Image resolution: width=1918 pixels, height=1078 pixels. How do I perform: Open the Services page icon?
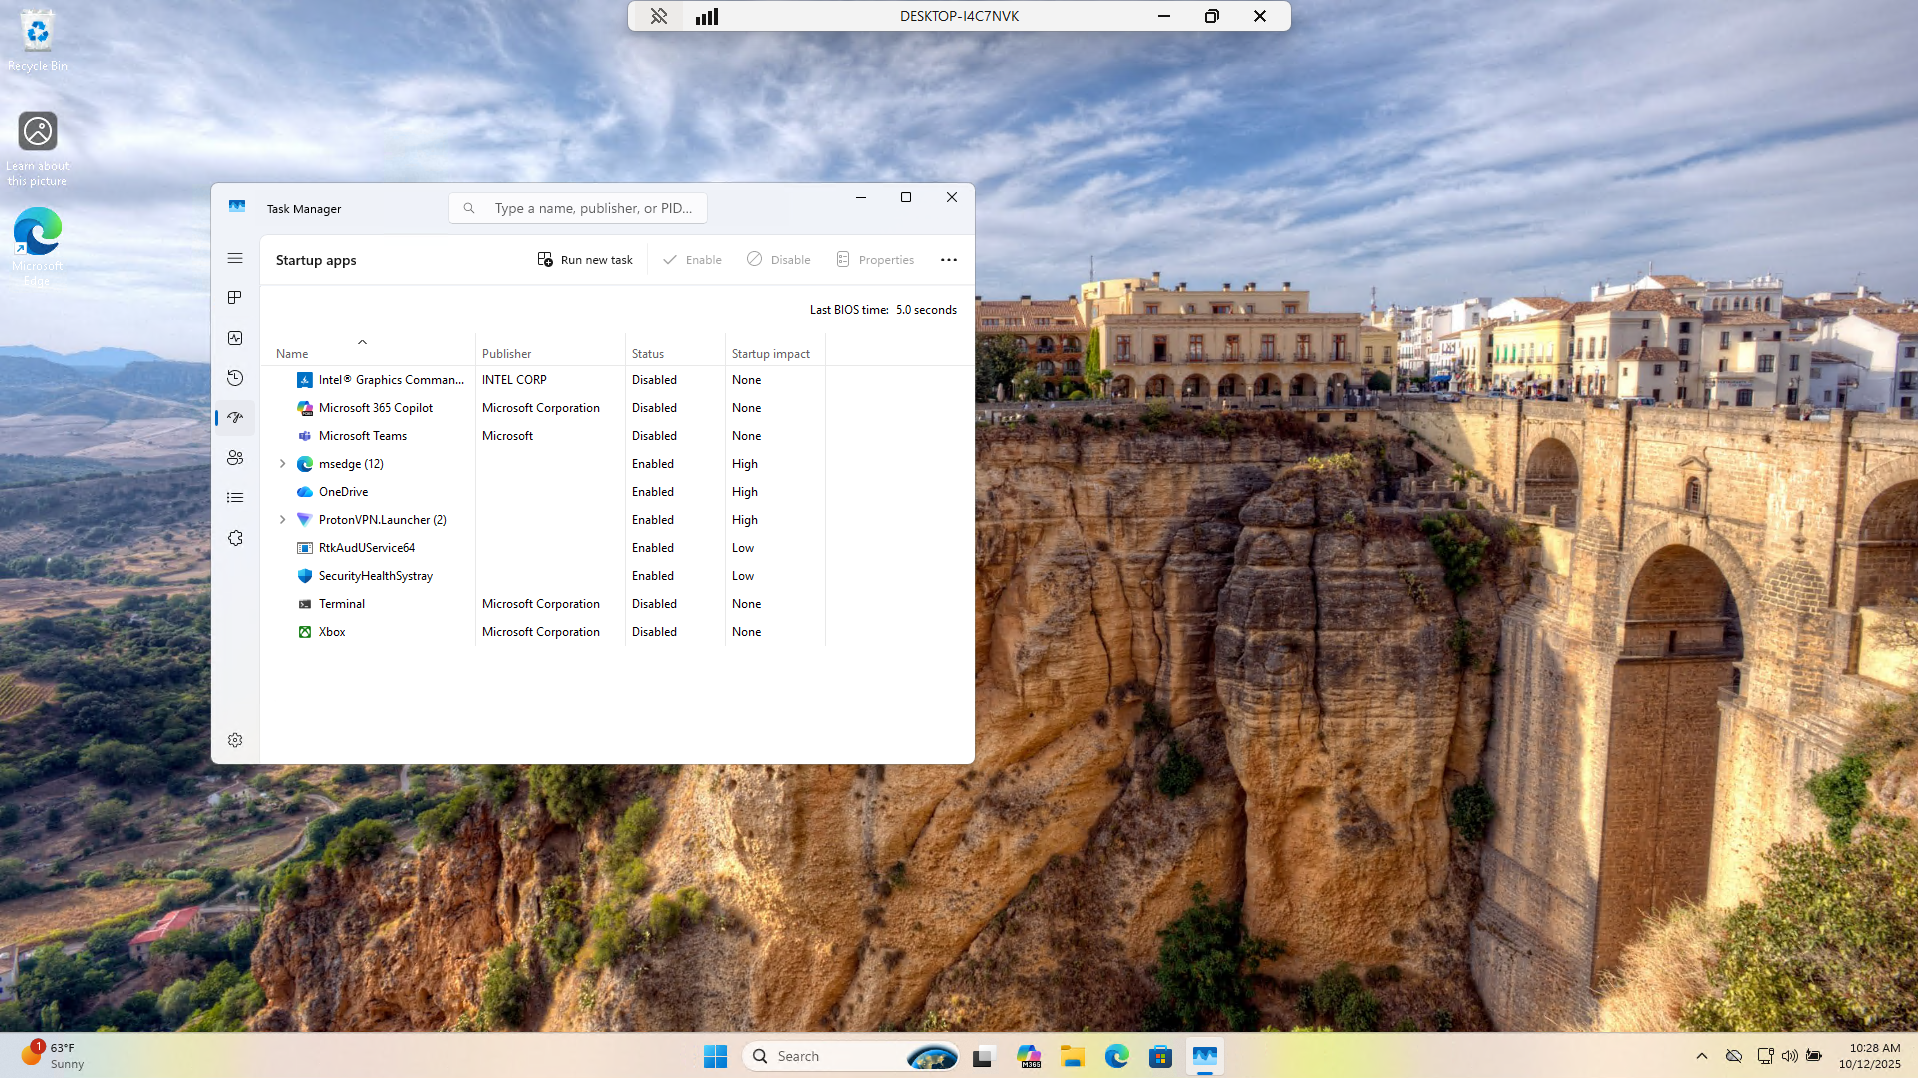[235, 538]
